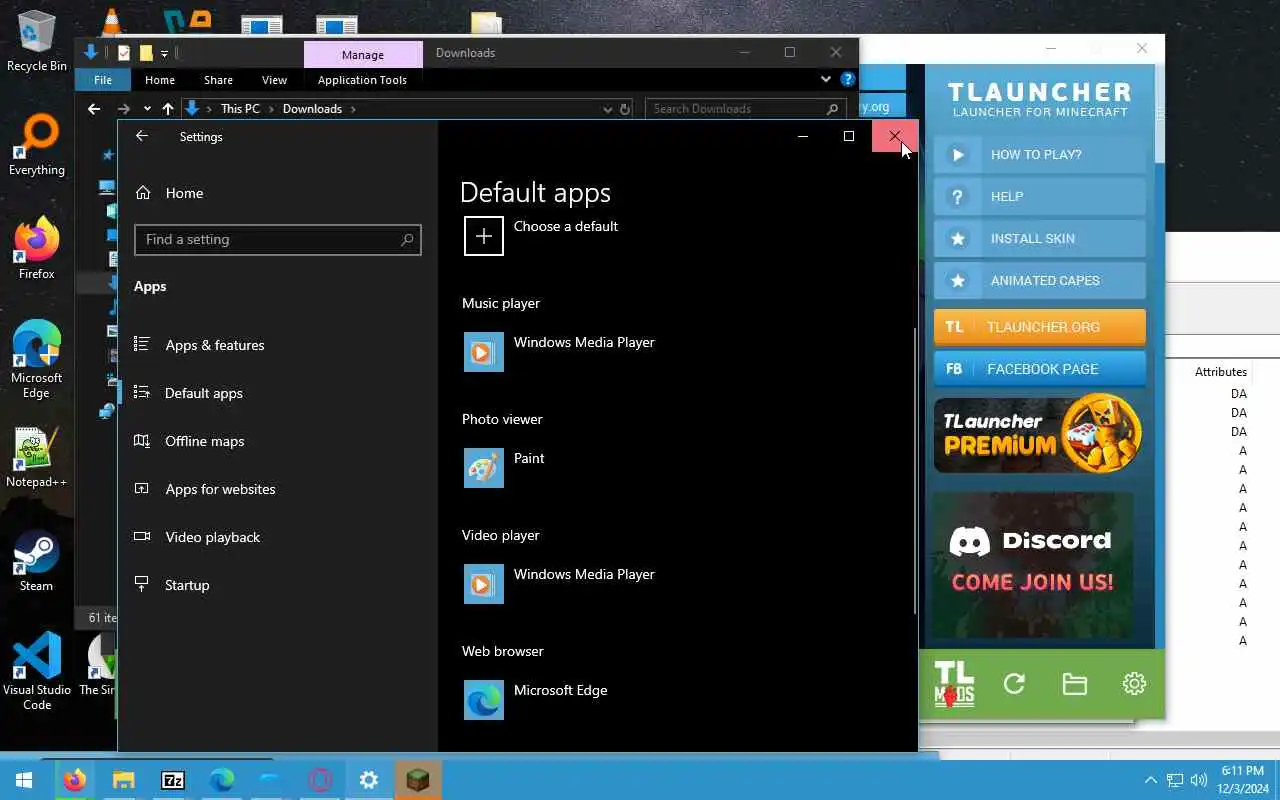This screenshot has width=1280, height=800.
Task: Select Visual Studio Code desktop shortcut
Action: pyautogui.click(x=37, y=672)
